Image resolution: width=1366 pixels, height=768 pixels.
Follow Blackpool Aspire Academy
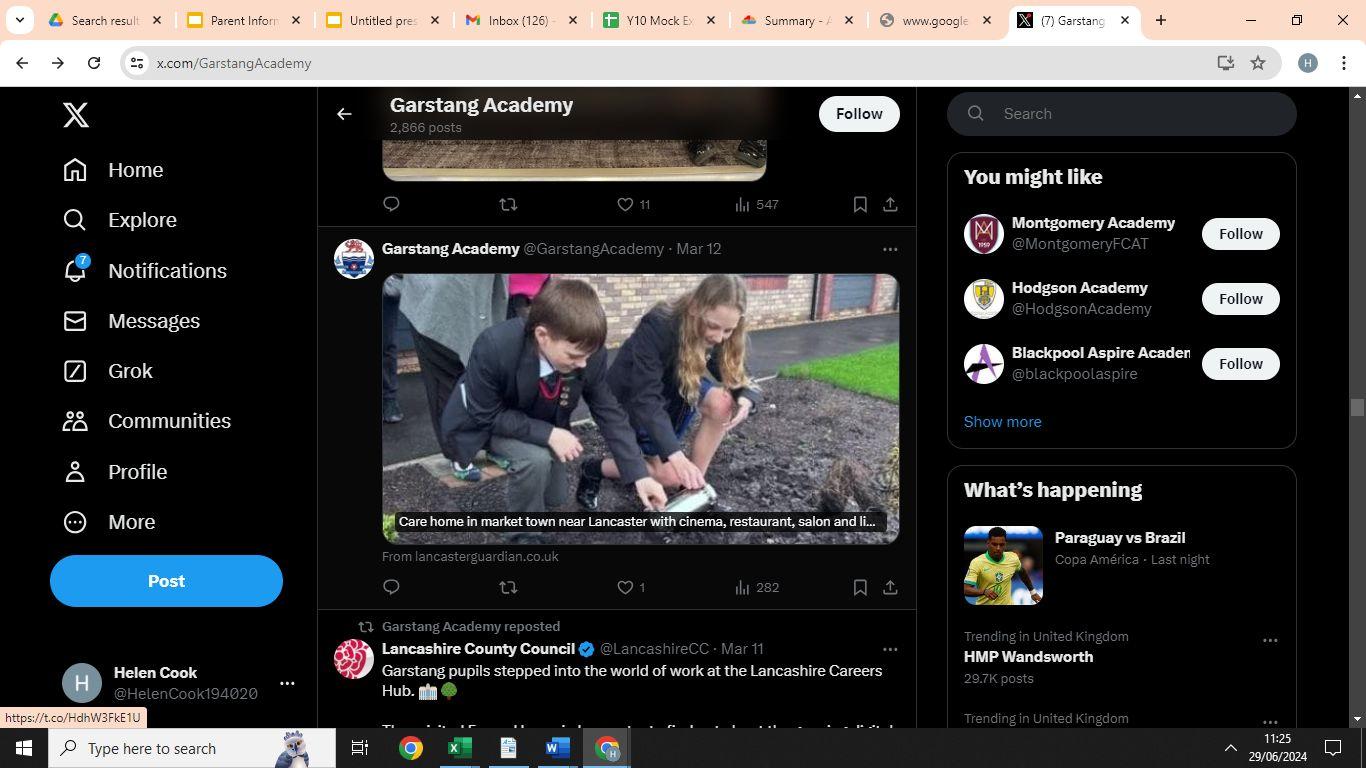click(x=1240, y=364)
